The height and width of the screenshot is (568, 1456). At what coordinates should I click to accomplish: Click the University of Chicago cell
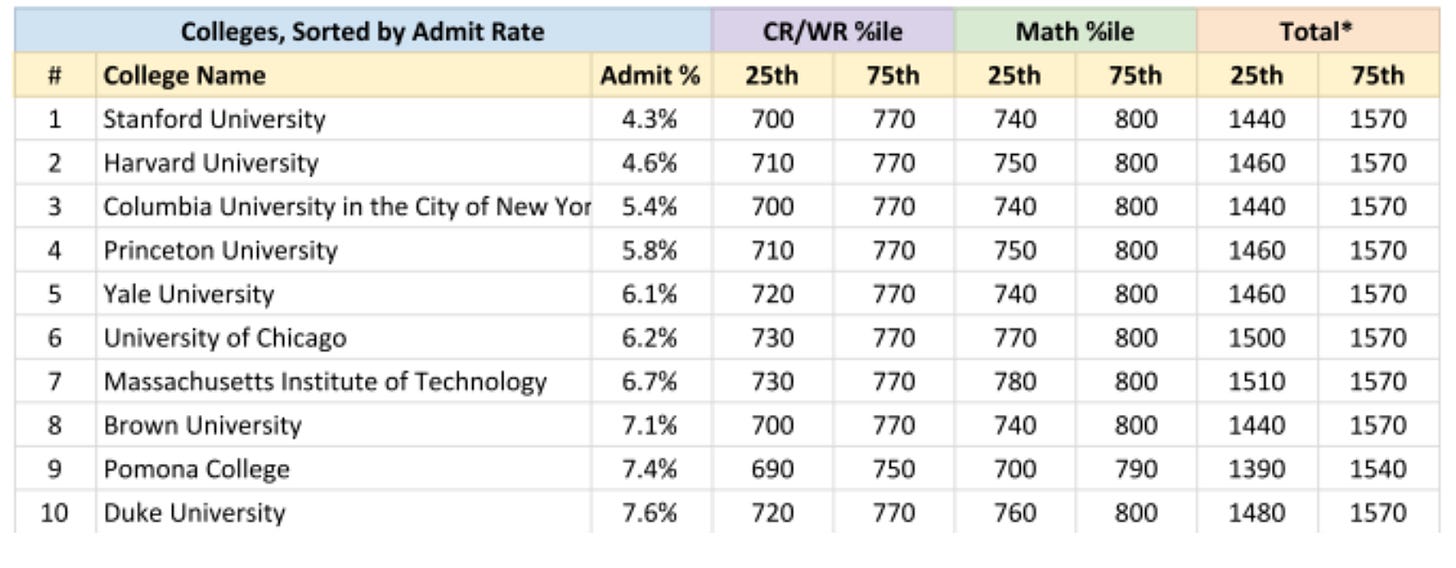coord(225,339)
